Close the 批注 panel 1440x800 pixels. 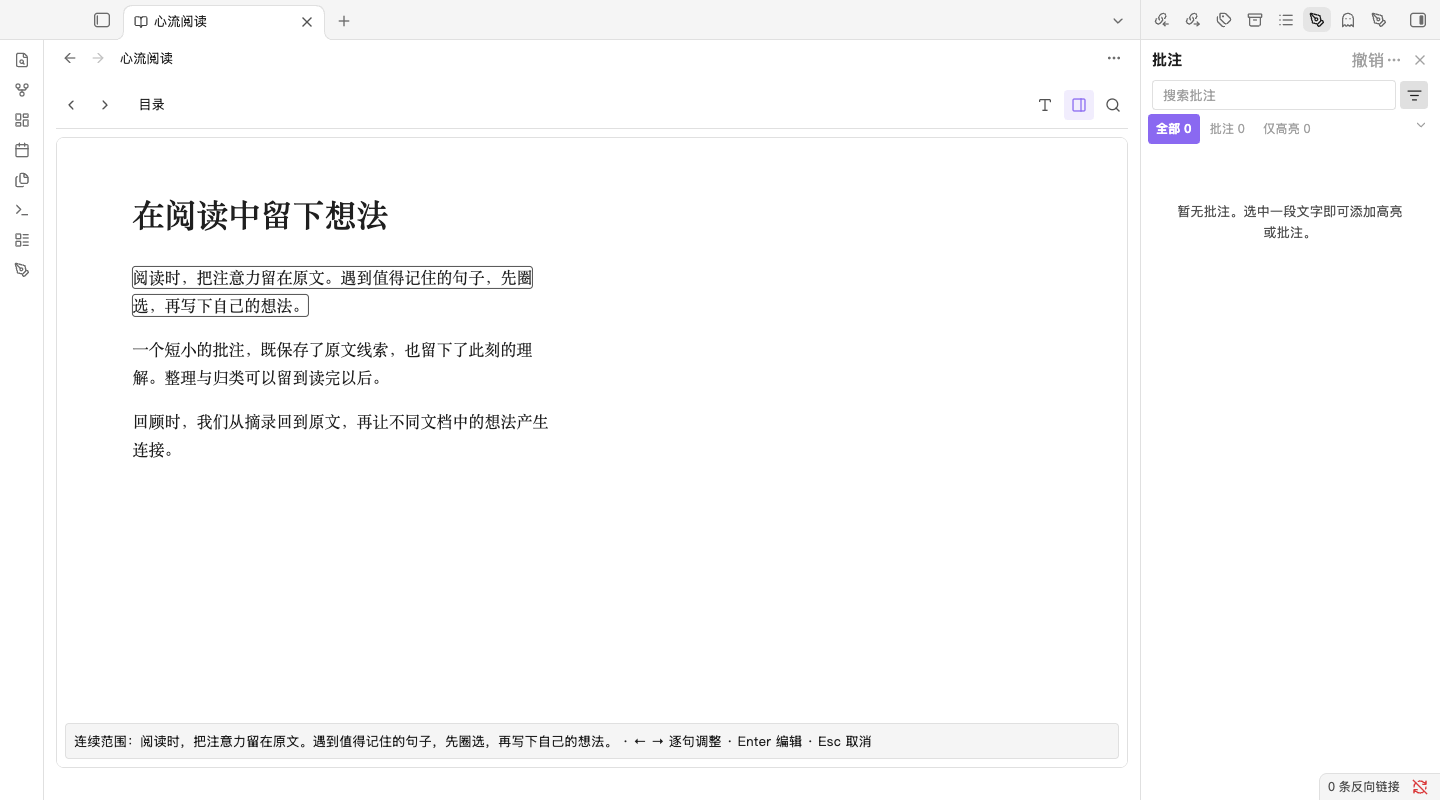pyautogui.click(x=1420, y=60)
